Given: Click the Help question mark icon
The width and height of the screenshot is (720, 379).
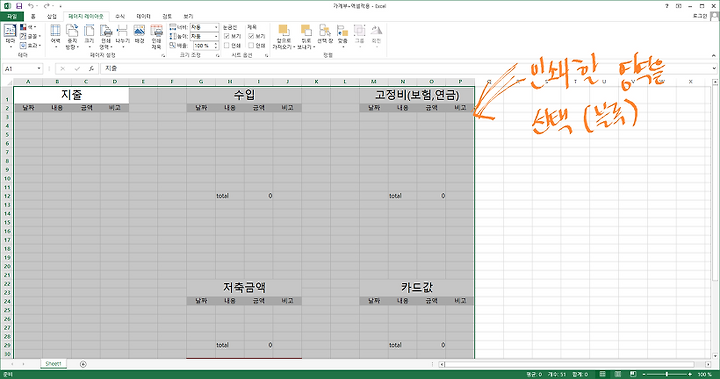Looking at the screenshot, I should point(667,6).
